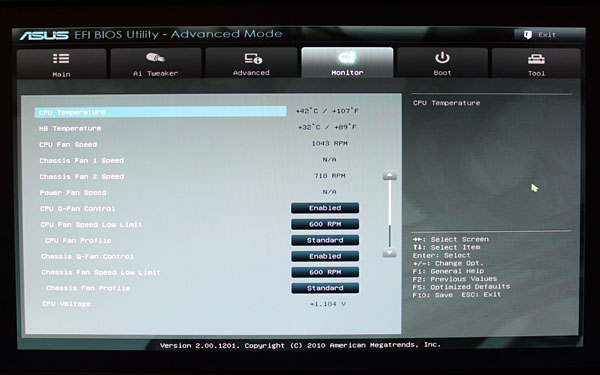This screenshot has height=375, width=600.
Task: Click the Main tab list icon
Action: (61, 59)
